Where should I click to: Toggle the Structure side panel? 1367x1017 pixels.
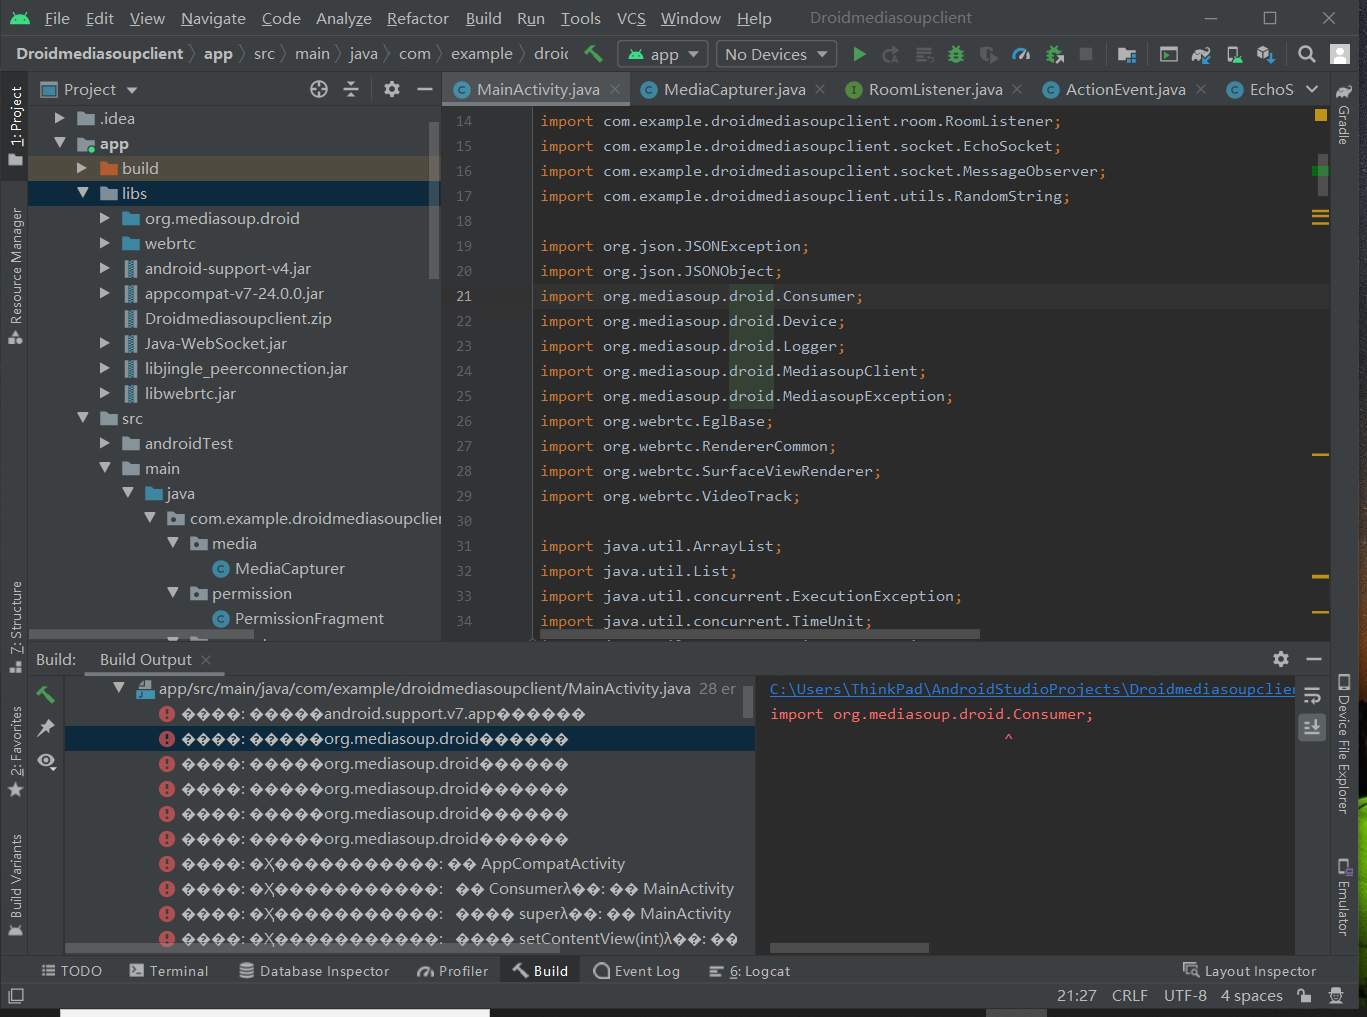tap(15, 627)
